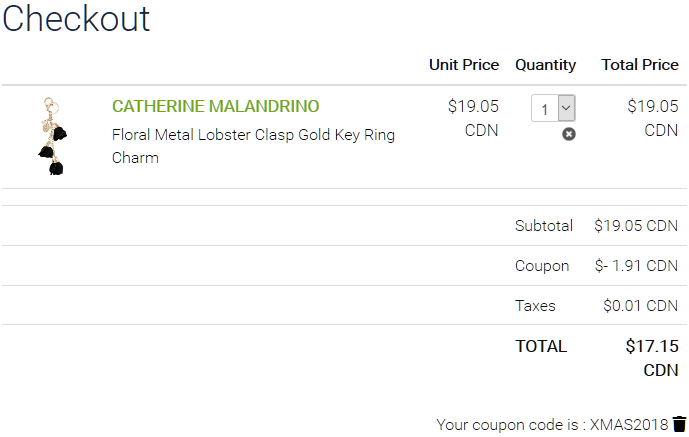689x437 pixels.
Task: Click the $- 1.91 CDN coupon discount
Action: pyautogui.click(x=636, y=266)
